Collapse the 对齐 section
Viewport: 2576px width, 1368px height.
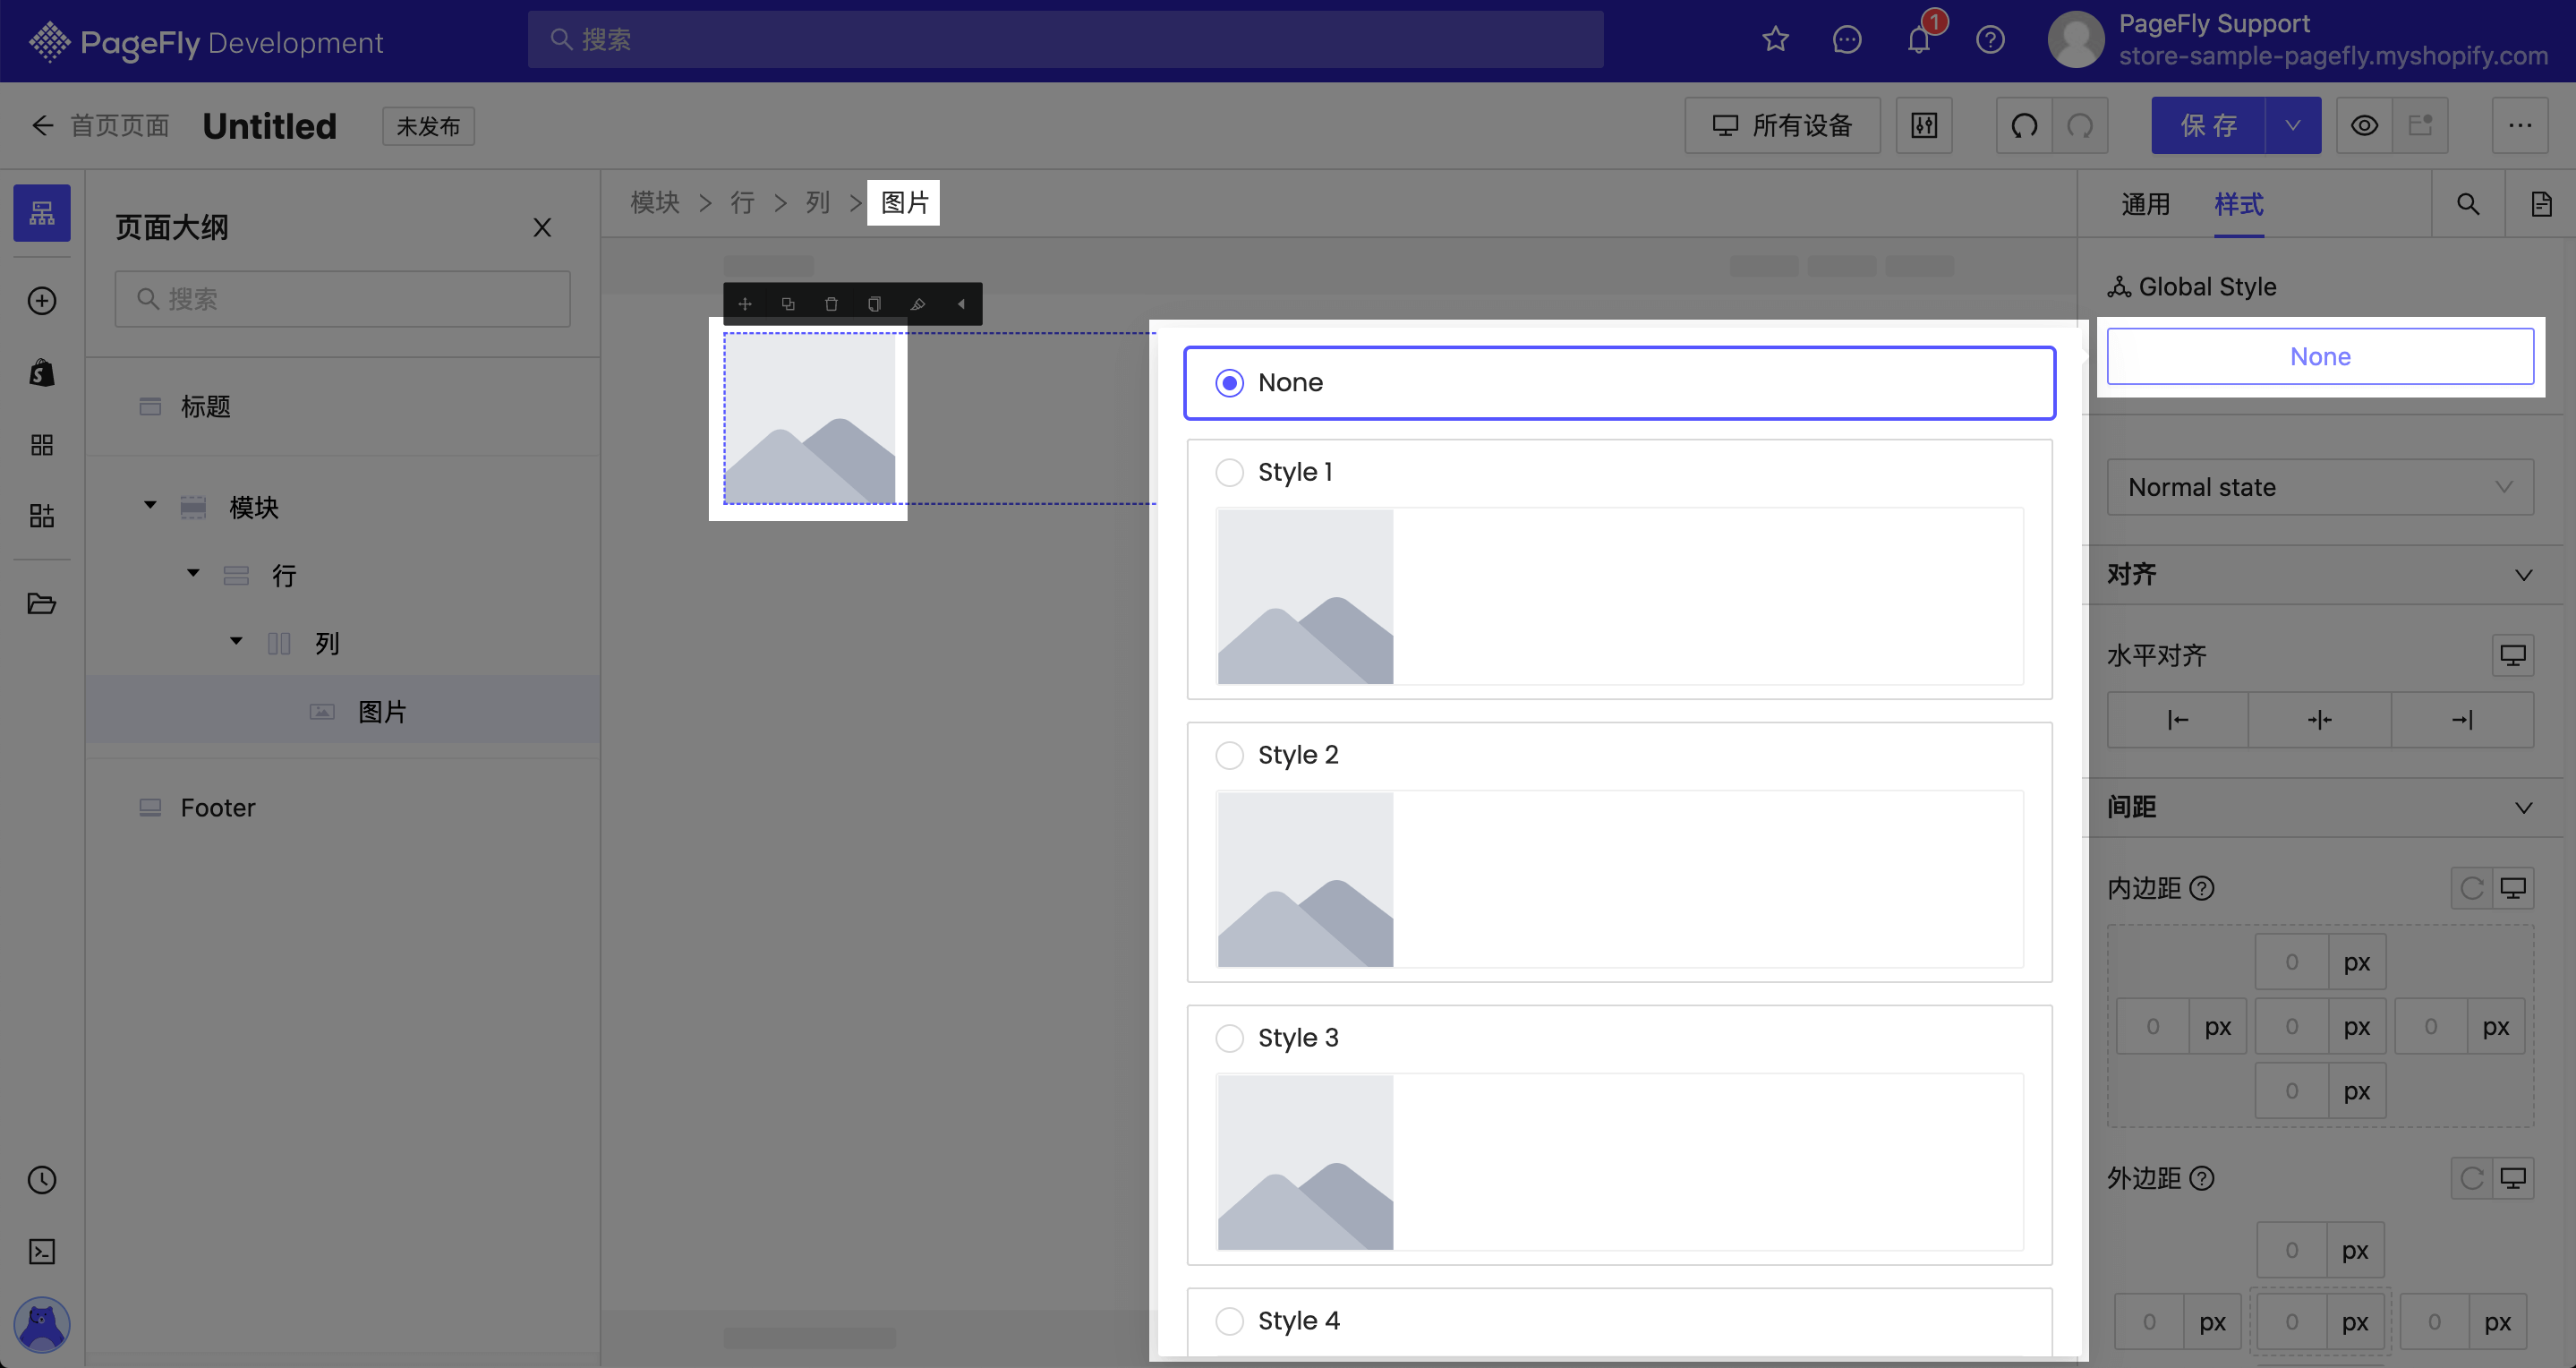point(2524,575)
